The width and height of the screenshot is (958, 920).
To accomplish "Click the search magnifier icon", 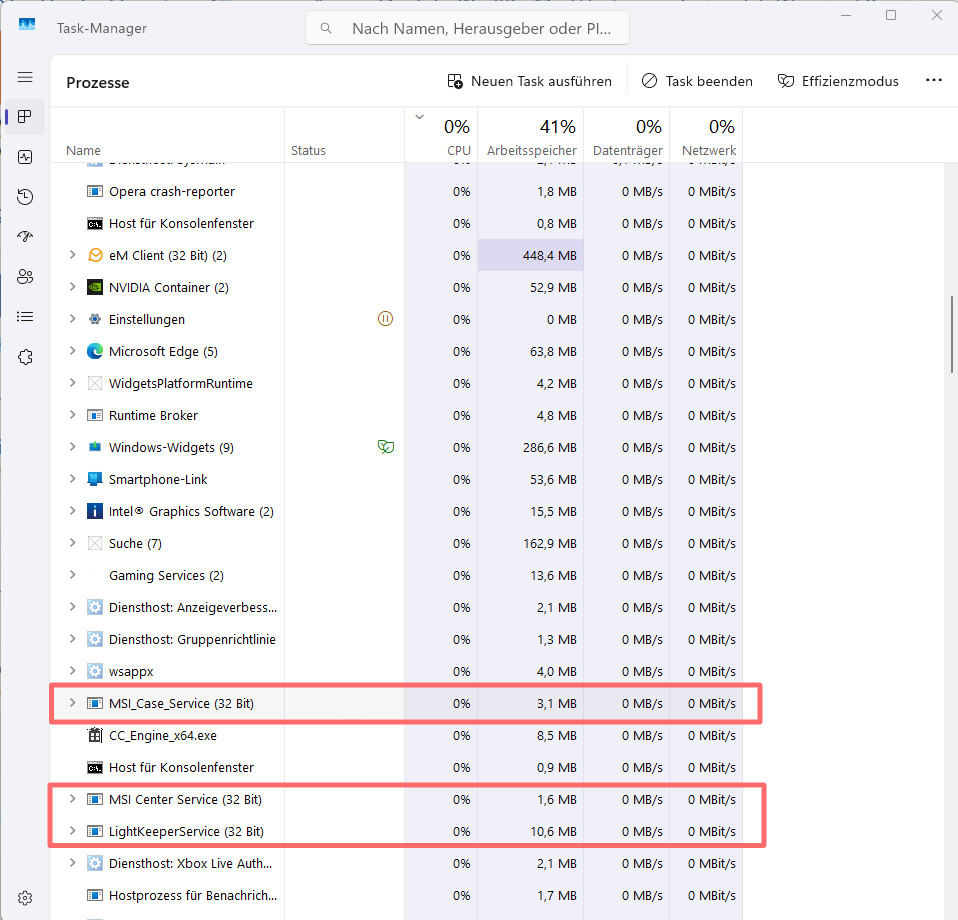I will coord(326,28).
